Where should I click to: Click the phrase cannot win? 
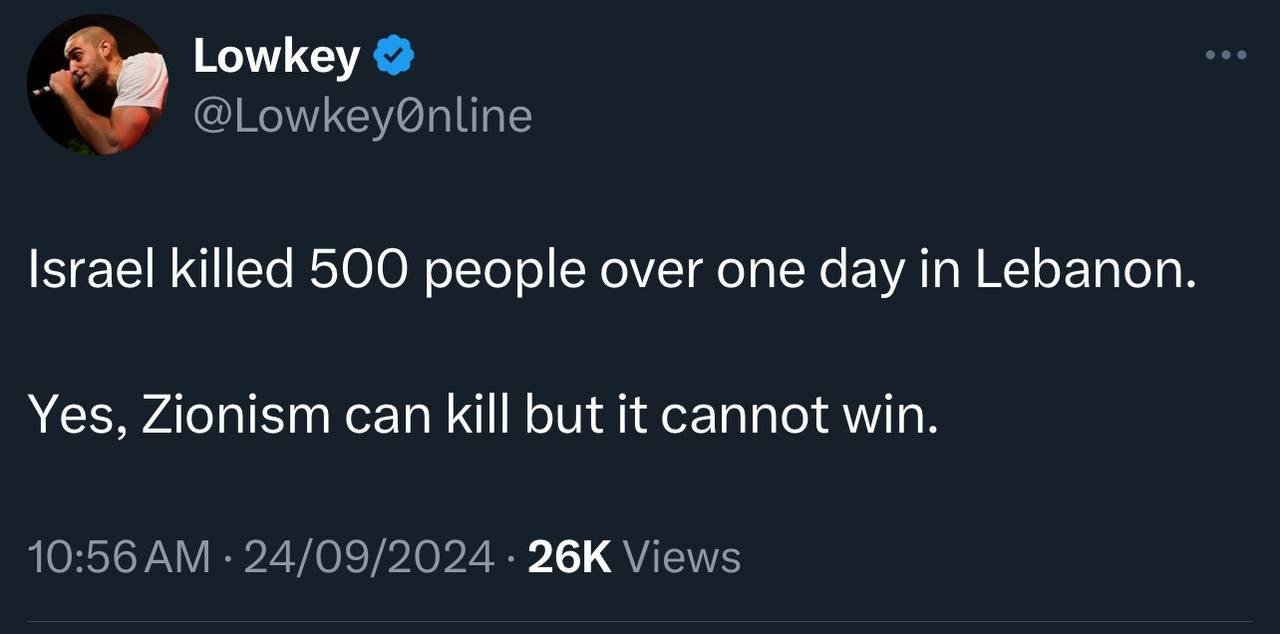800,414
